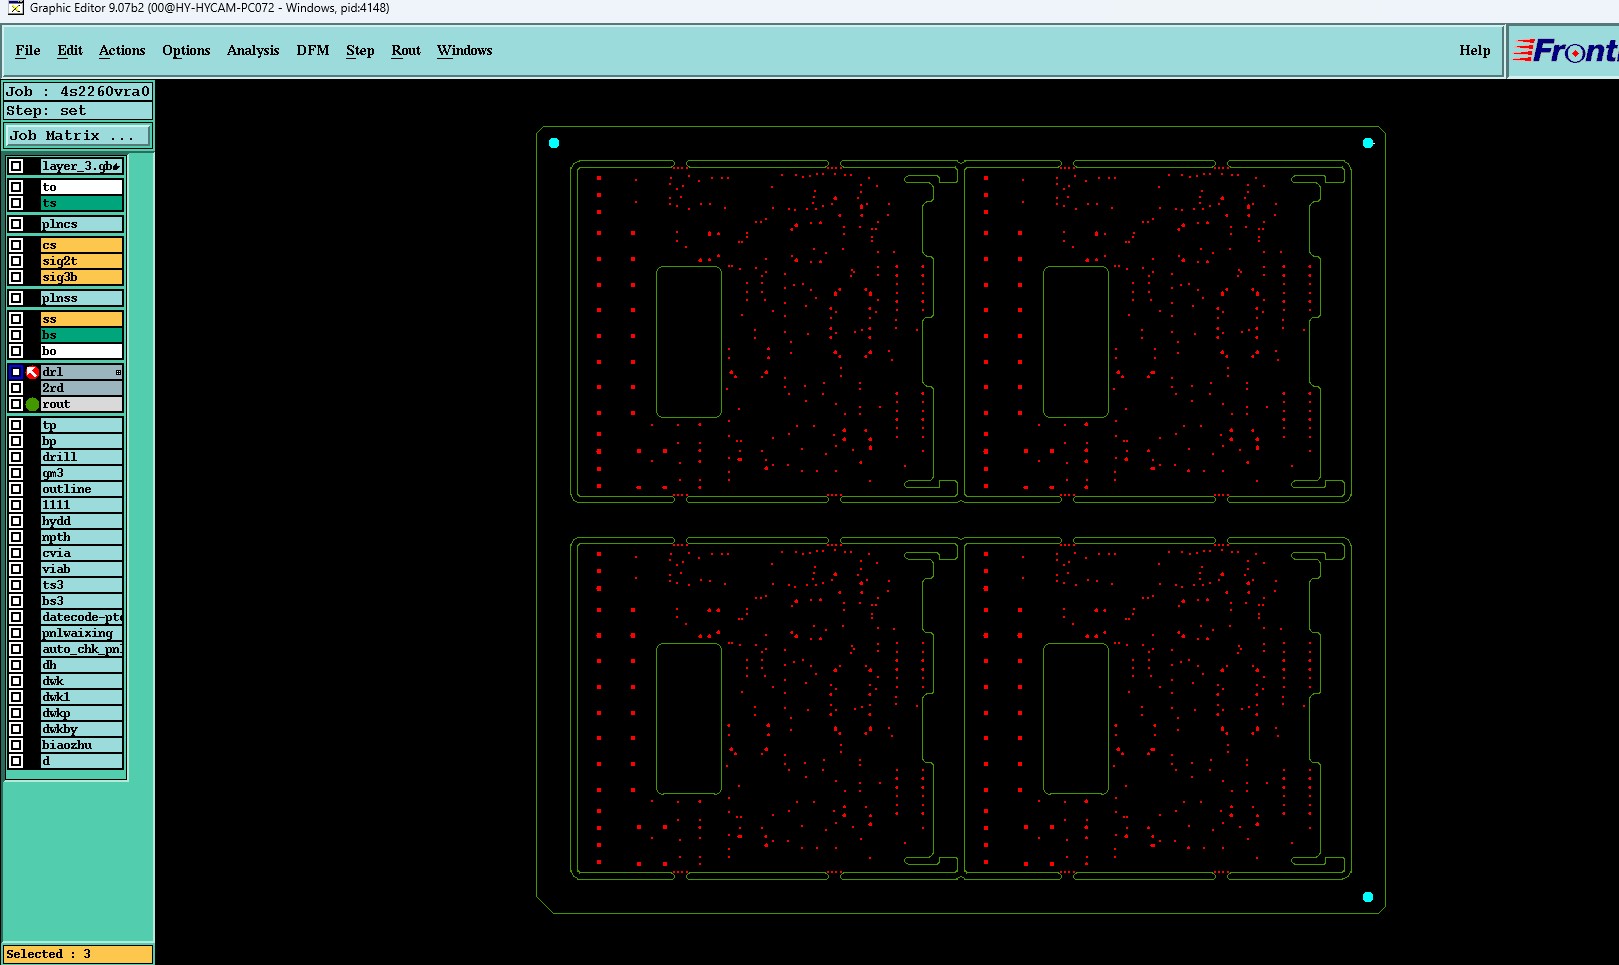Select the dwk1 layer name
The image size is (1619, 965).
[82, 697]
